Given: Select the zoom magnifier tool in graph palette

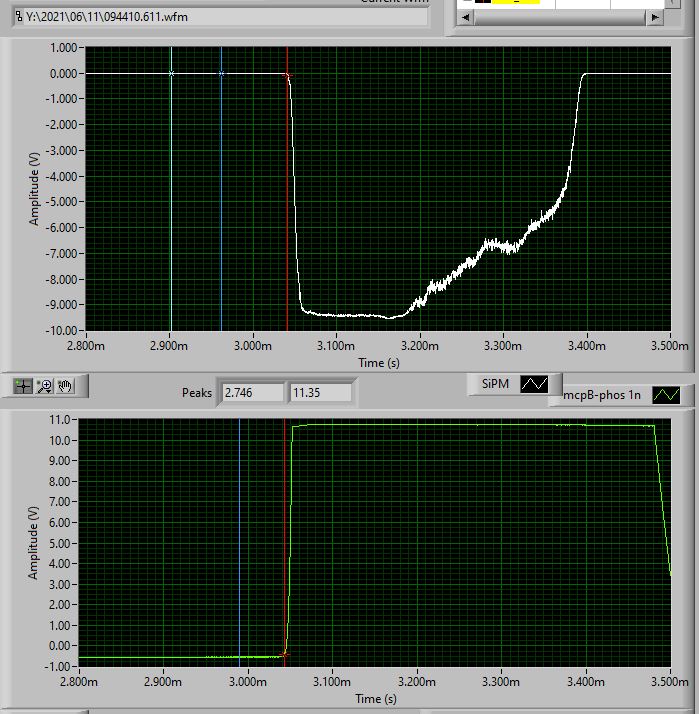Looking at the screenshot, I should 45,386.
